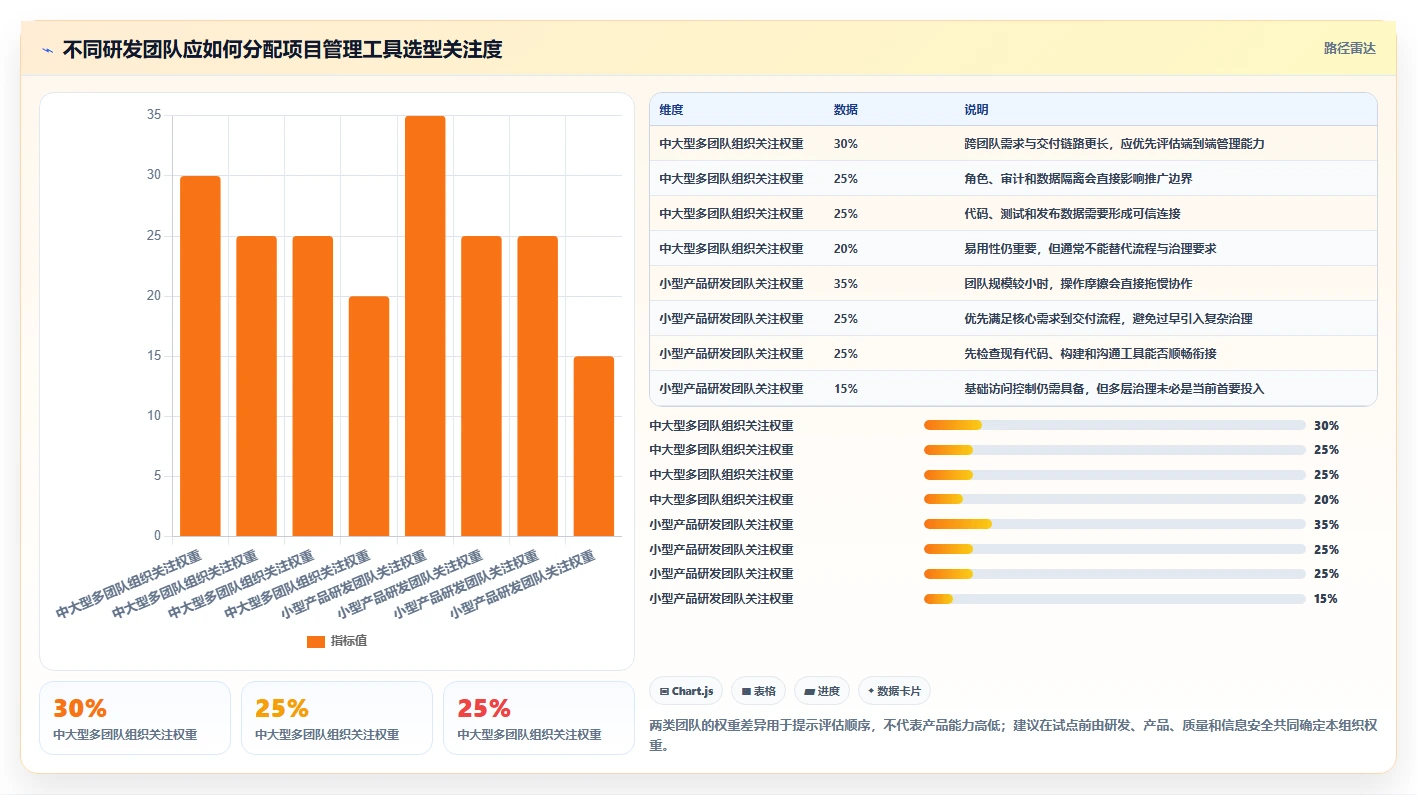Click the cell 代码、测试和发布数据需要形成可信连接

[x=1072, y=214]
